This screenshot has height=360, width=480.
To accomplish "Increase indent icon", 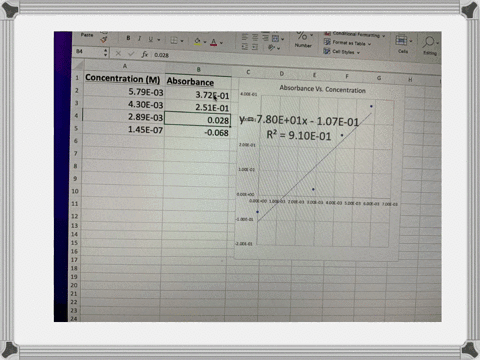I will point(255,47).
